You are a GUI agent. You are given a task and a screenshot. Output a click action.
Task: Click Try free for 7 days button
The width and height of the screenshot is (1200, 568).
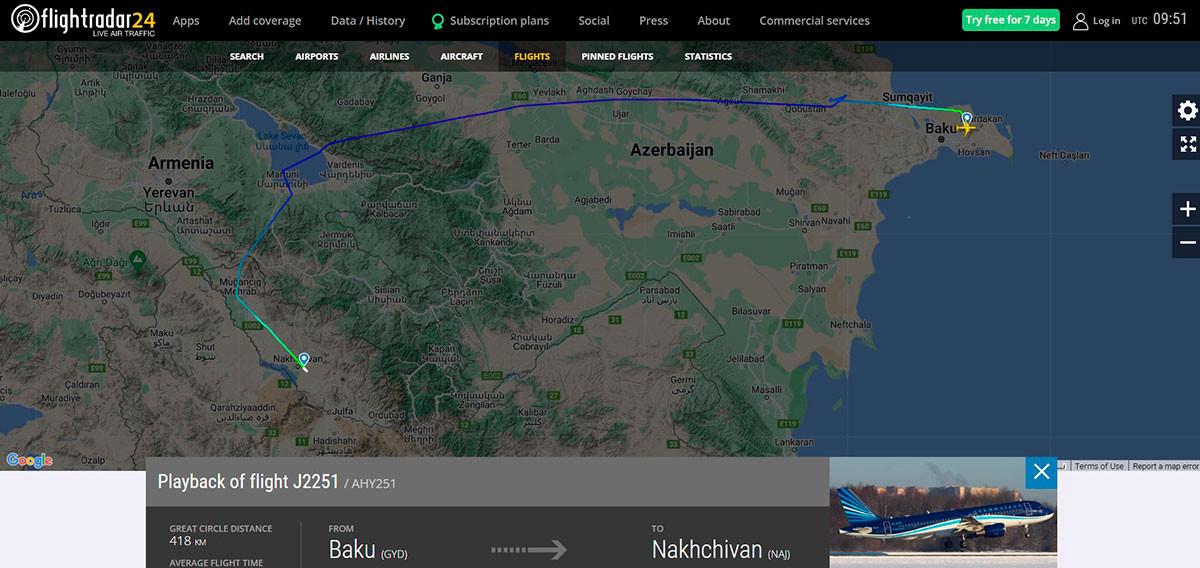click(1010, 20)
